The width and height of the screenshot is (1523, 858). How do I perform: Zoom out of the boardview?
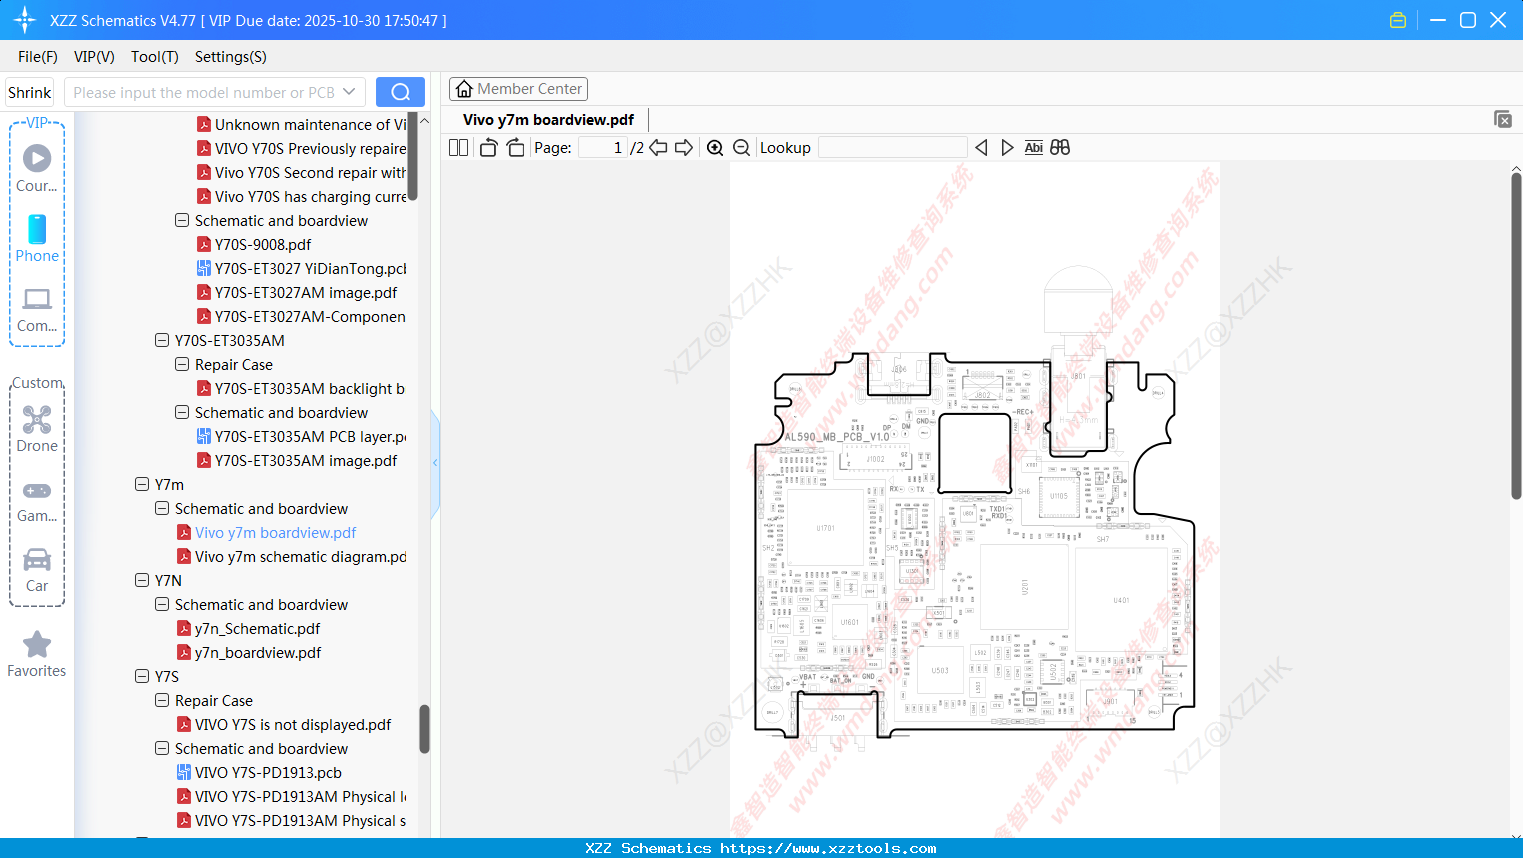point(742,148)
